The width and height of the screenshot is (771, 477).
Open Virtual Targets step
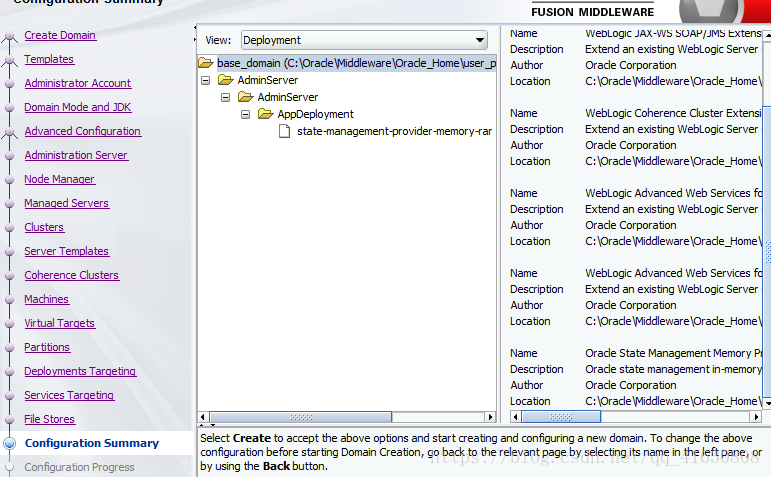(x=59, y=324)
